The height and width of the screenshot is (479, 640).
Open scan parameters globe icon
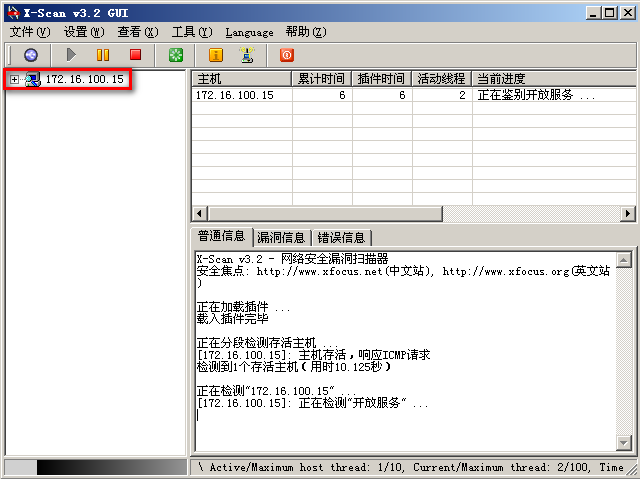pyautogui.click(x=31, y=55)
